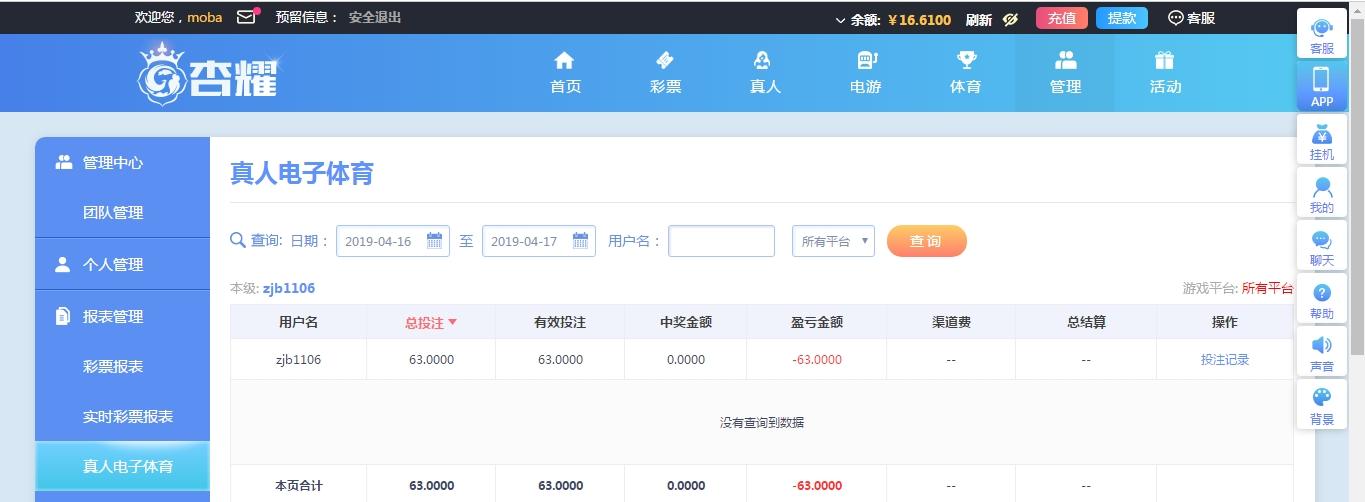The height and width of the screenshot is (502, 1365).
Task: Open the 帮助 help sidebar icon
Action: pos(1321,298)
